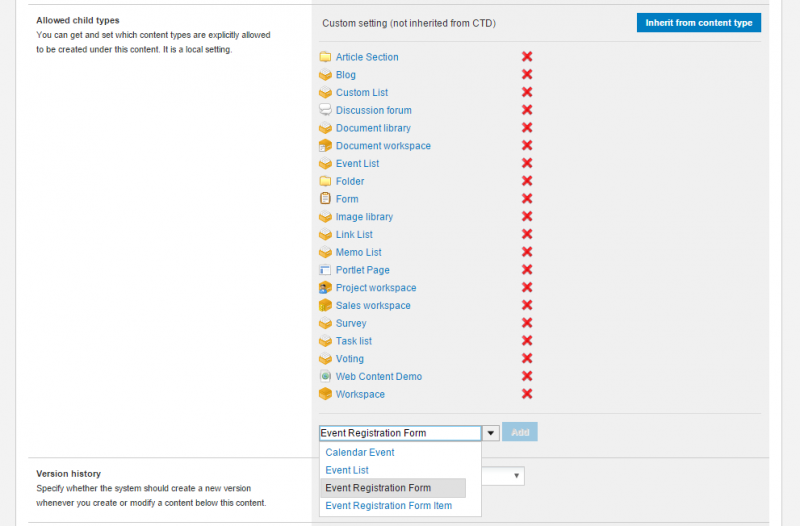Remove Voting with its red X

(527, 358)
